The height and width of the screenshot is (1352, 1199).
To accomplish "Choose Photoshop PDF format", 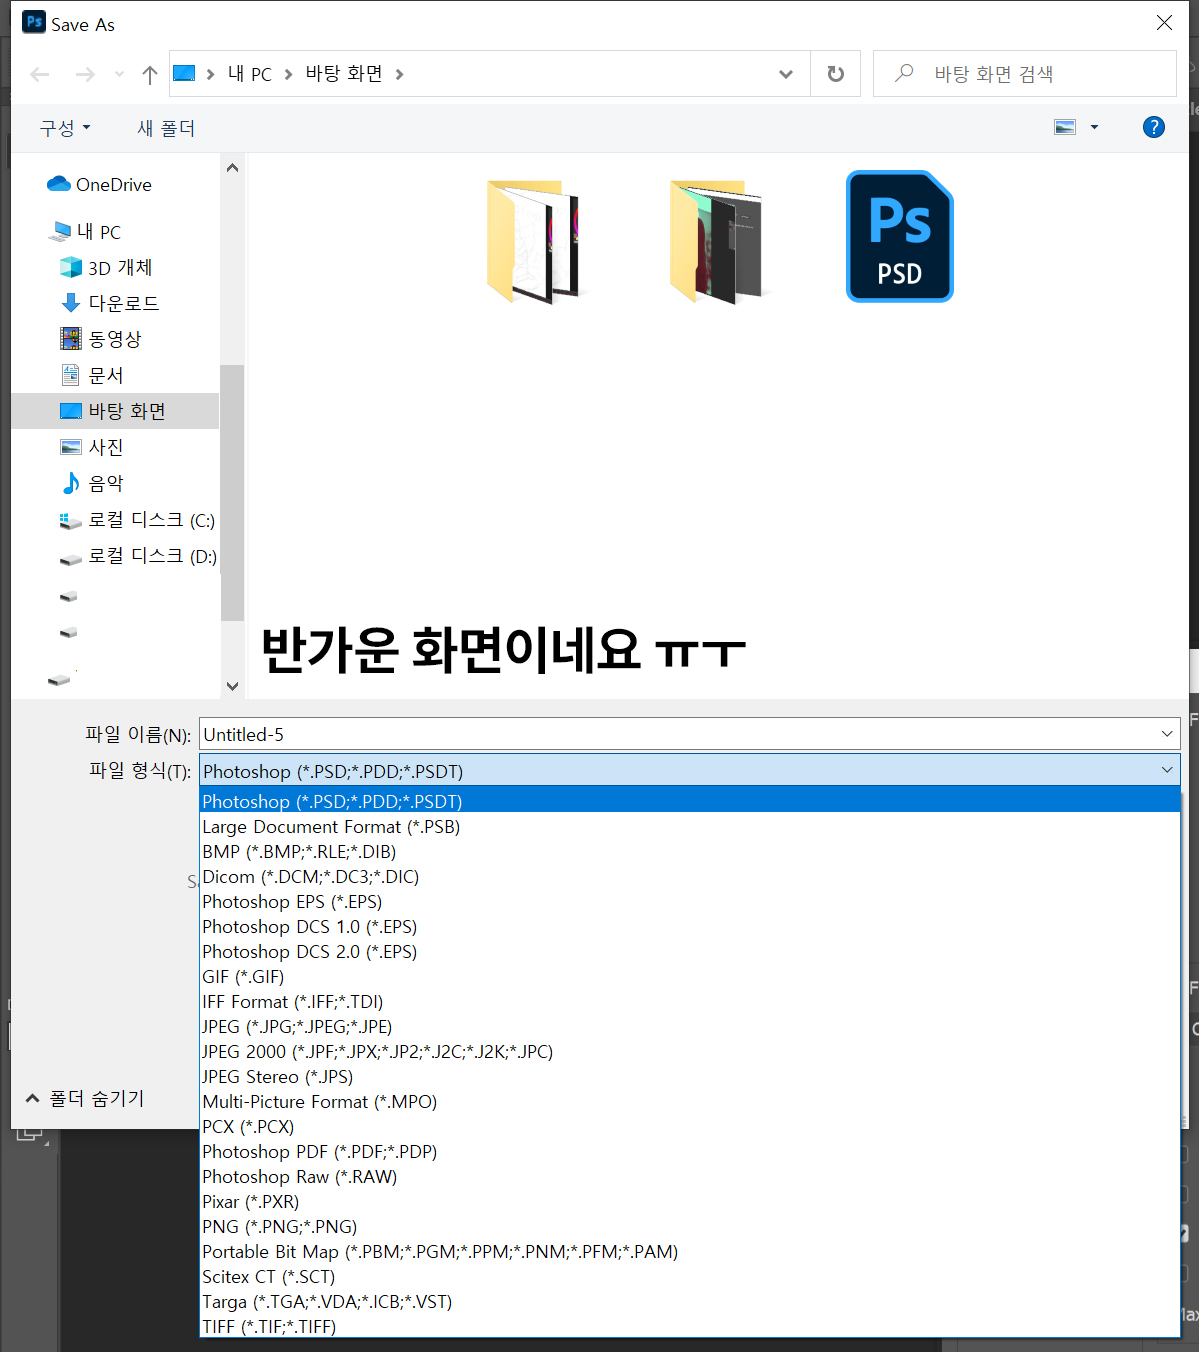I will (x=690, y=1152).
